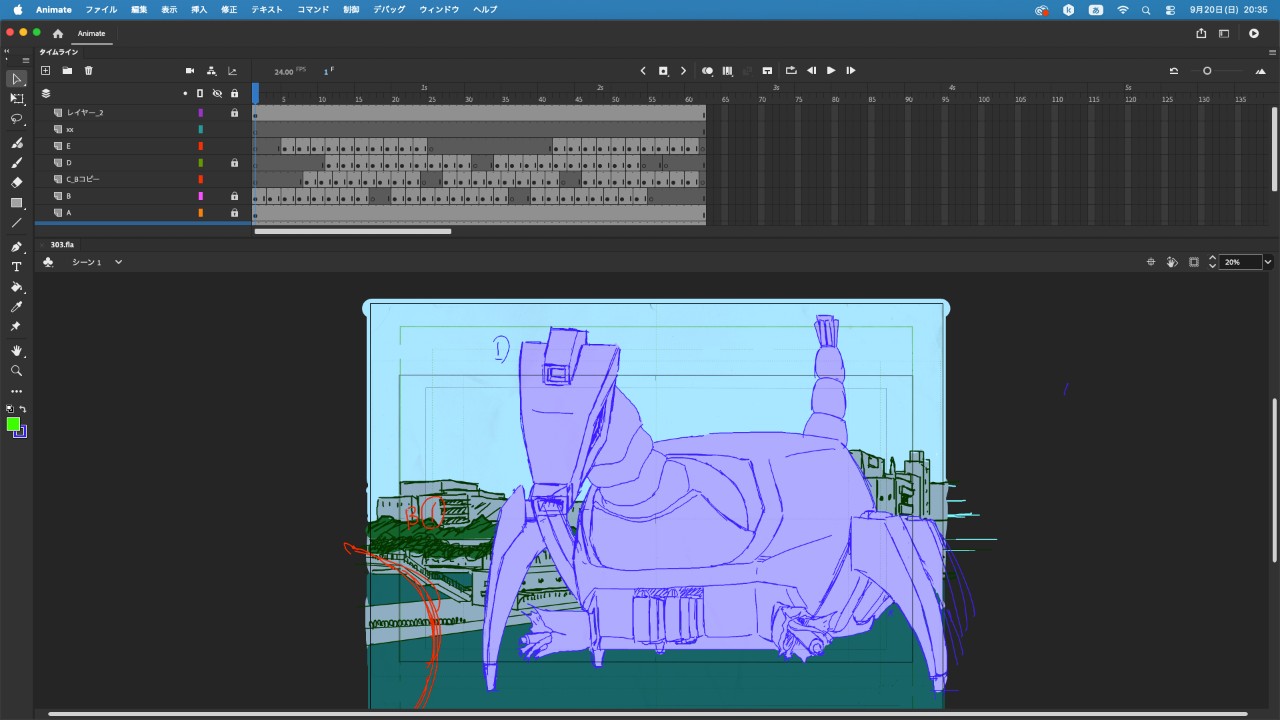
Task: Adjust the timeline zoom slider handle
Action: point(1207,71)
